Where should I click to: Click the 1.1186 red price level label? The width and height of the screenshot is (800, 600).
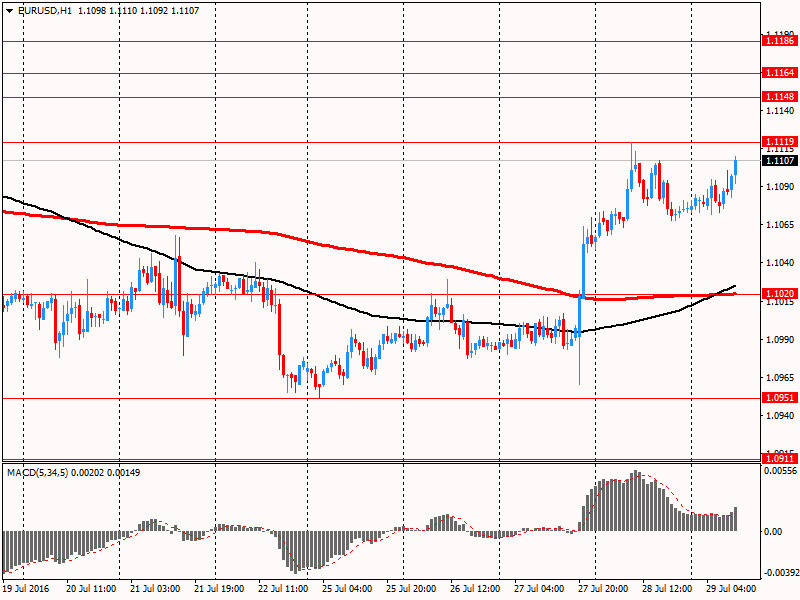coord(779,41)
